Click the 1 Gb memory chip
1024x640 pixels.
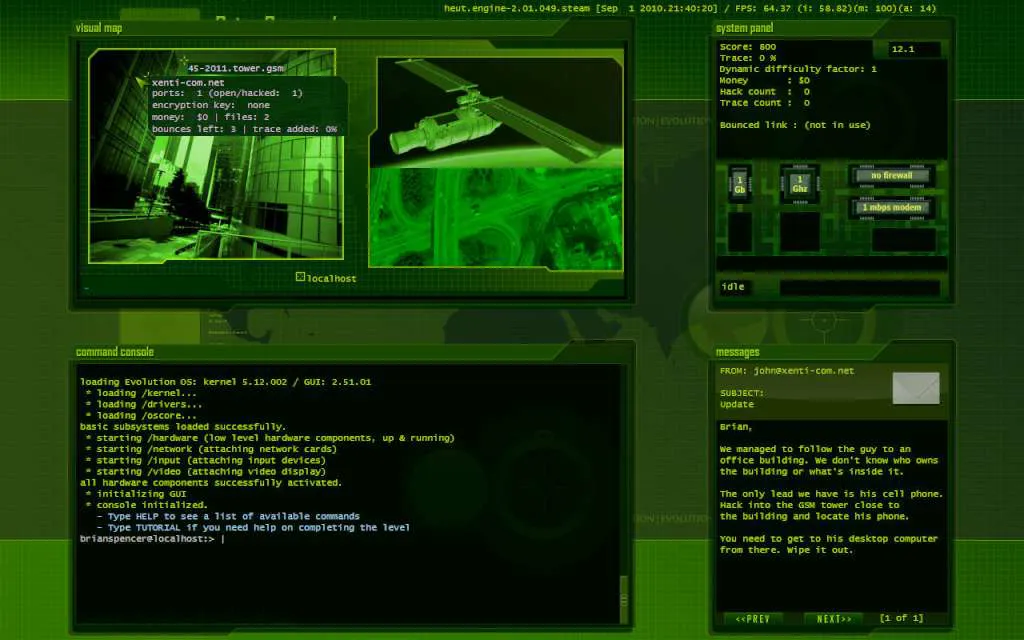pyautogui.click(x=739, y=184)
